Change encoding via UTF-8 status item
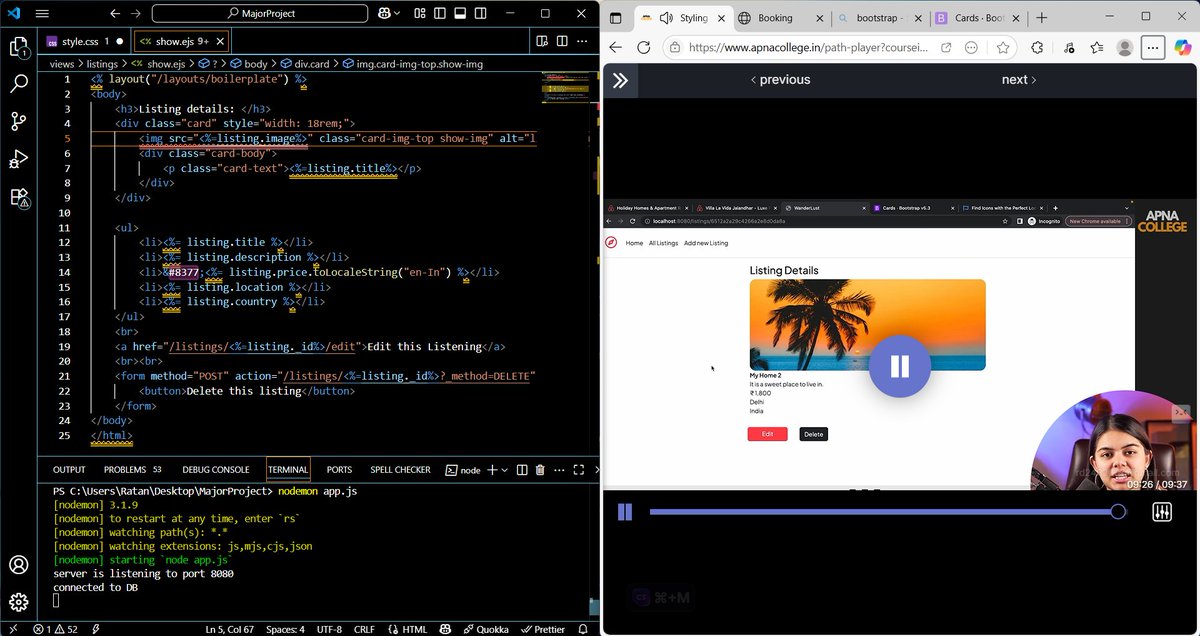 [329, 629]
